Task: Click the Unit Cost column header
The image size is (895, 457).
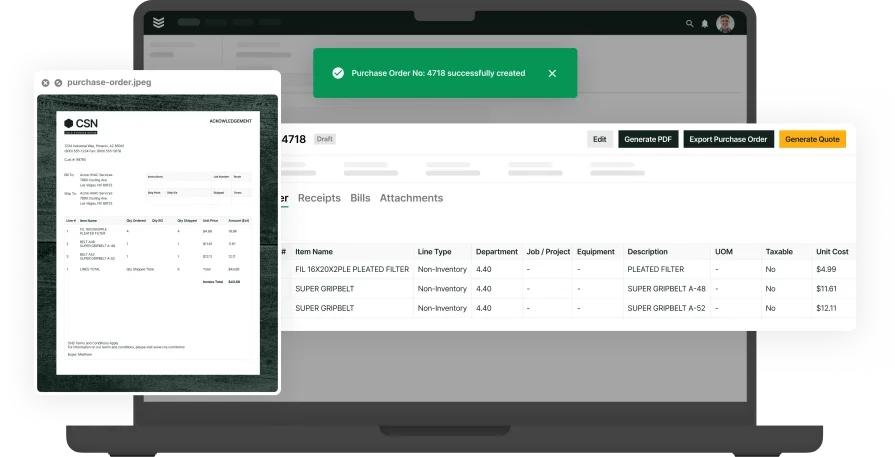Action: tap(832, 251)
